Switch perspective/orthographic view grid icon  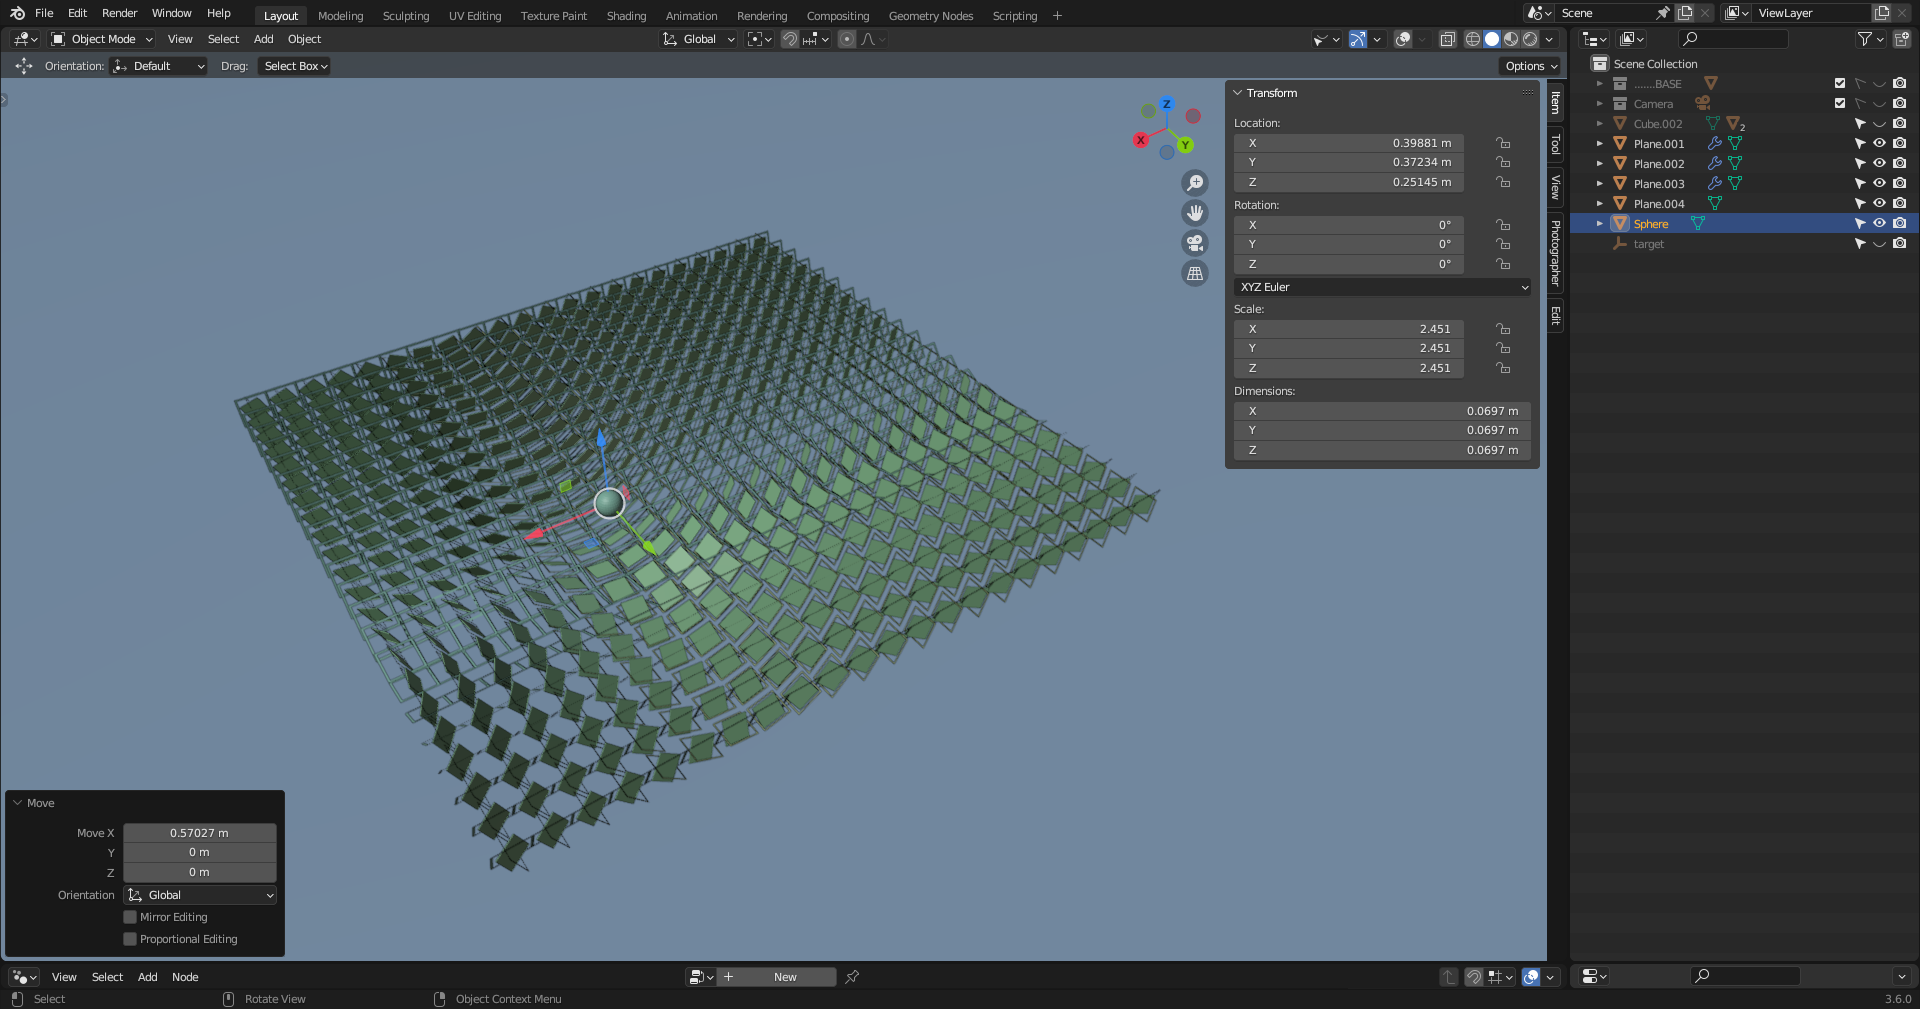click(1195, 273)
